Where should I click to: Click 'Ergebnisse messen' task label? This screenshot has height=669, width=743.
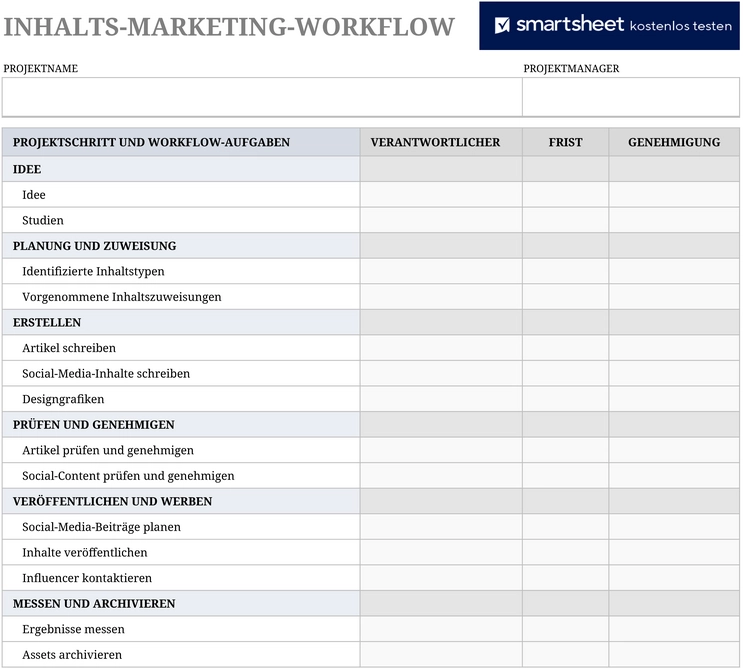[73, 630]
